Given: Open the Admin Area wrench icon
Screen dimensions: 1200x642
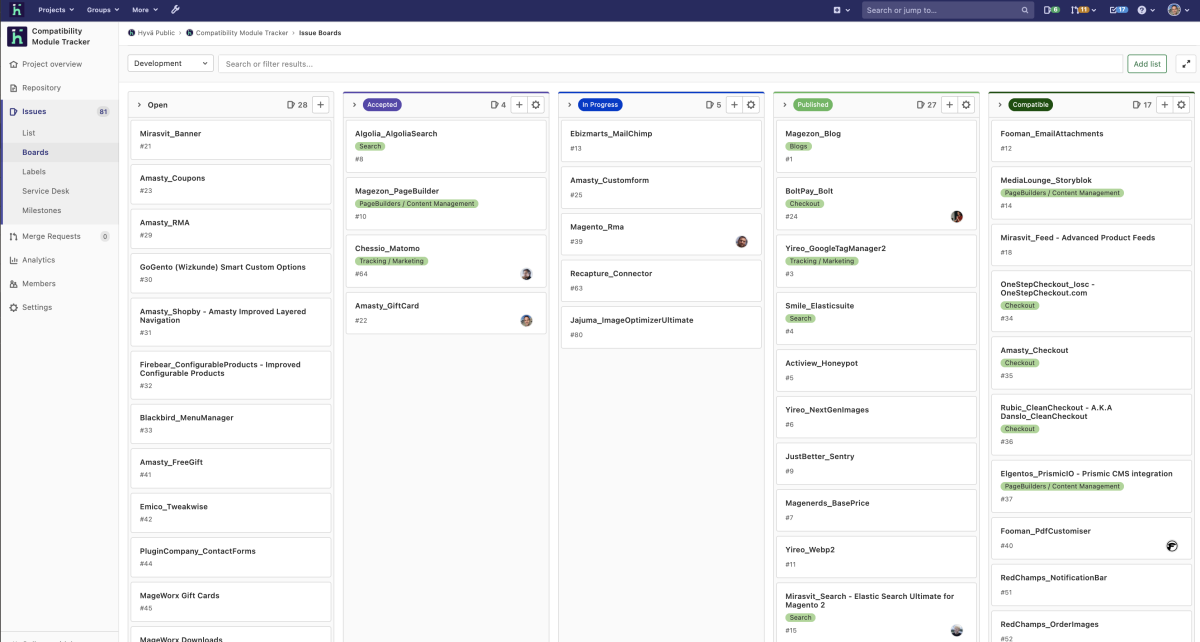Looking at the screenshot, I should click(x=176, y=10).
